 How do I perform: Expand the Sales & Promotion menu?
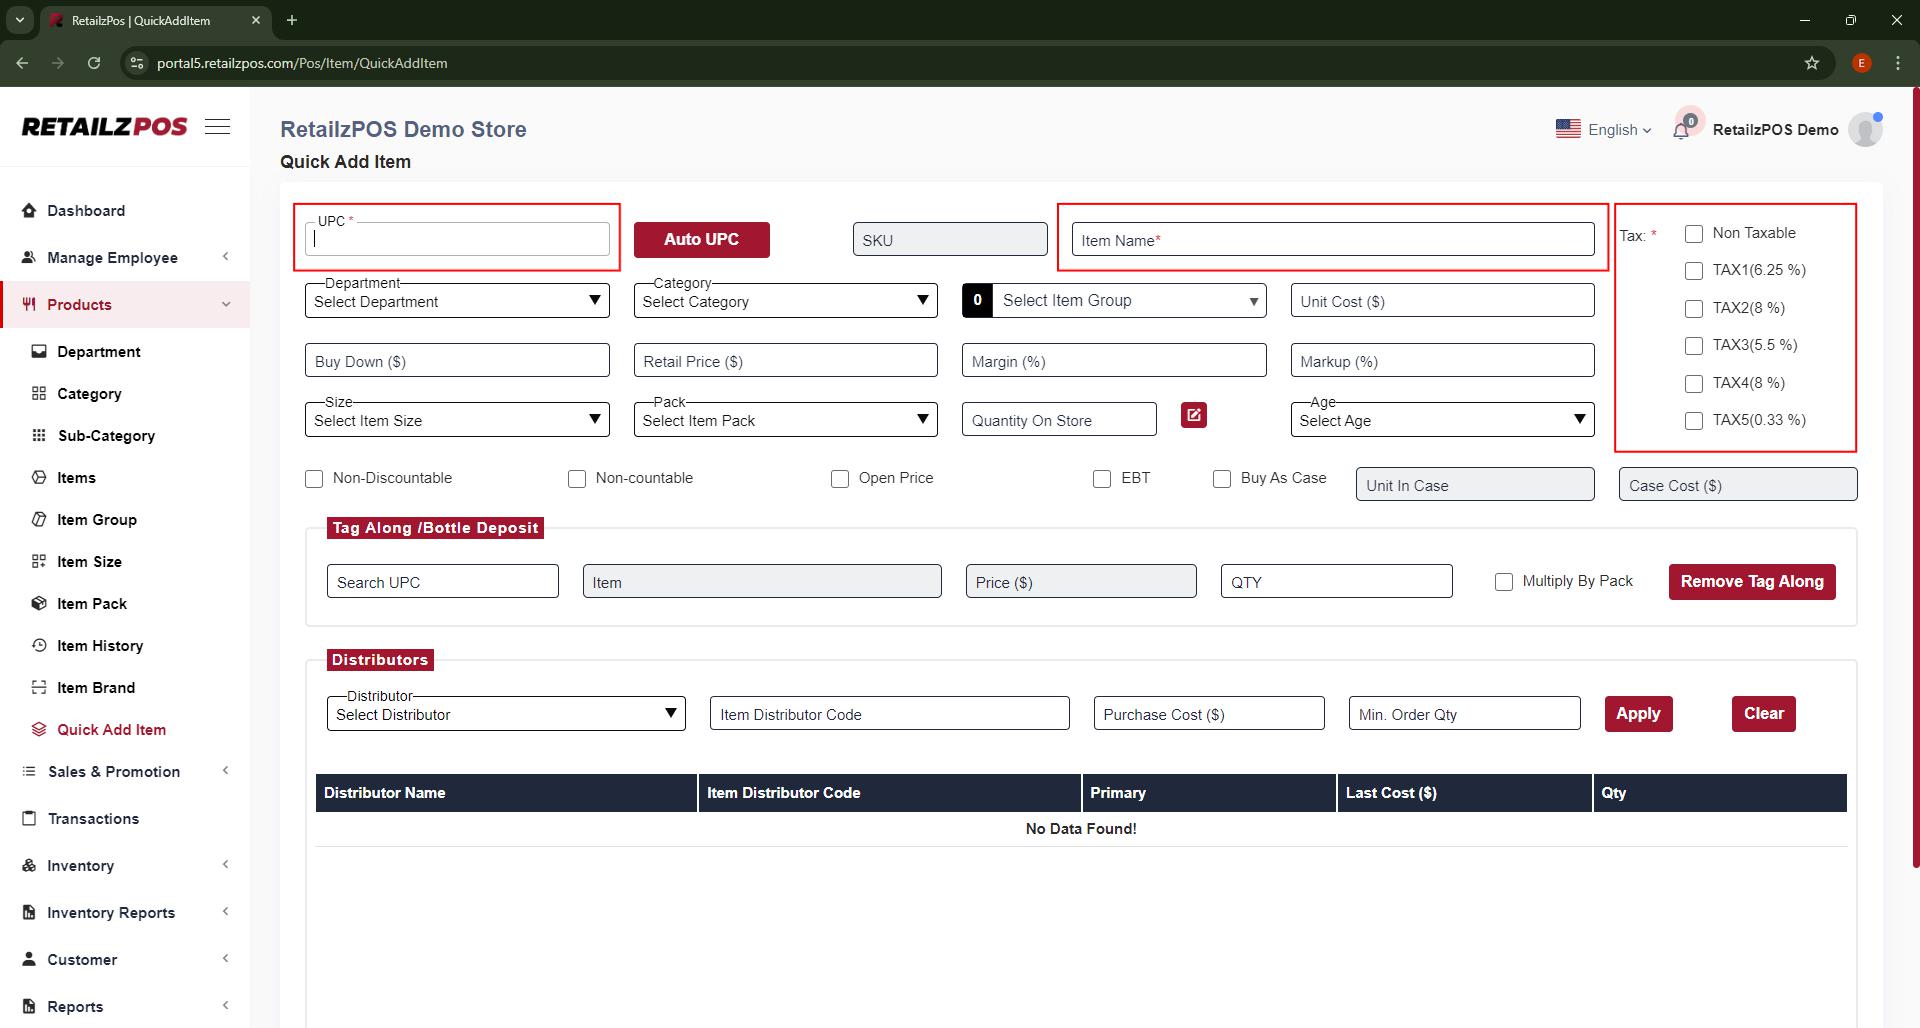[x=114, y=772]
